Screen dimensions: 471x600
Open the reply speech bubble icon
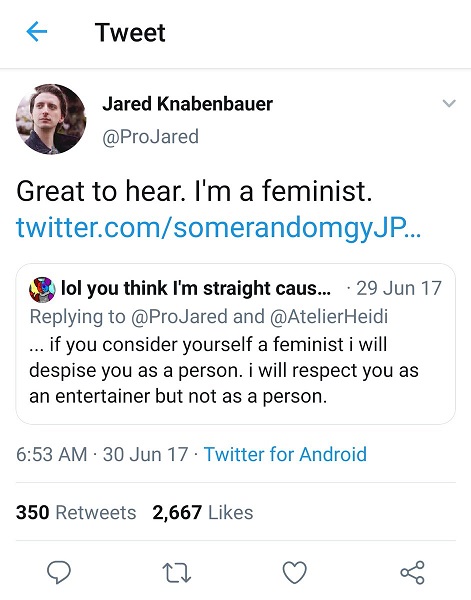[59, 572]
